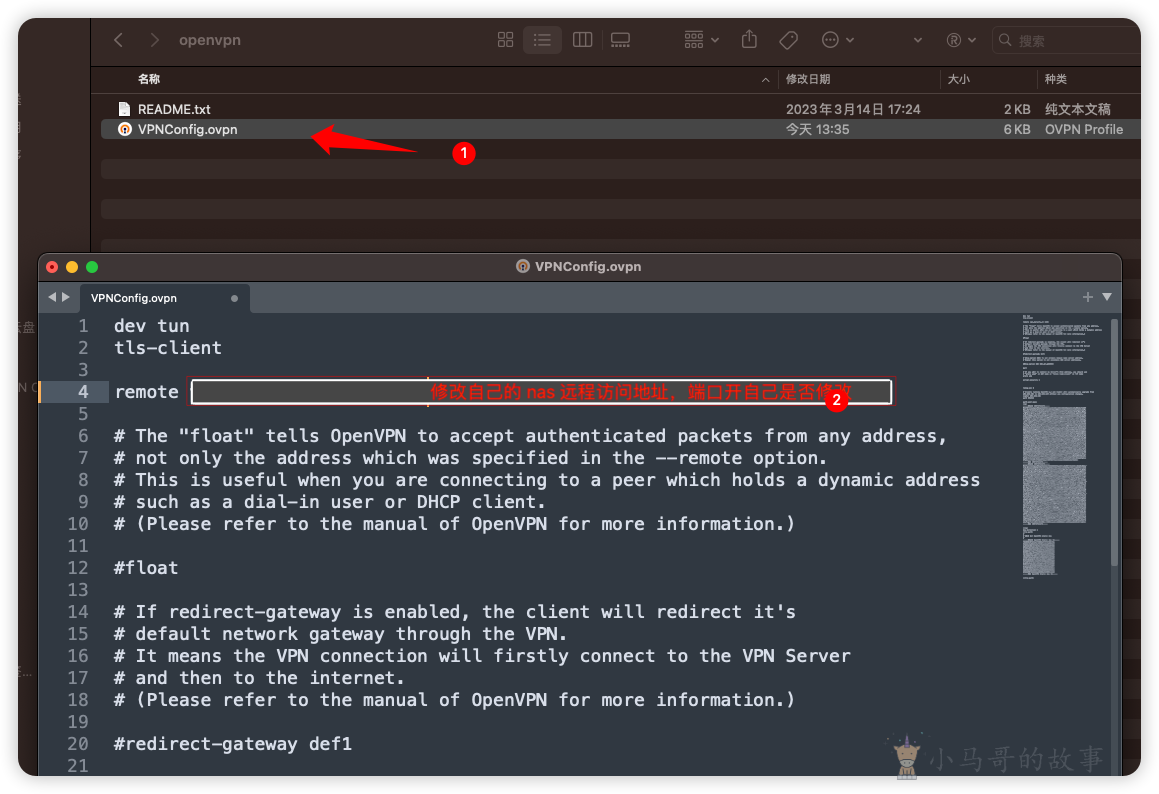The height and width of the screenshot is (794, 1159).
Task: Click the Finder search field
Action: tap(1068, 40)
